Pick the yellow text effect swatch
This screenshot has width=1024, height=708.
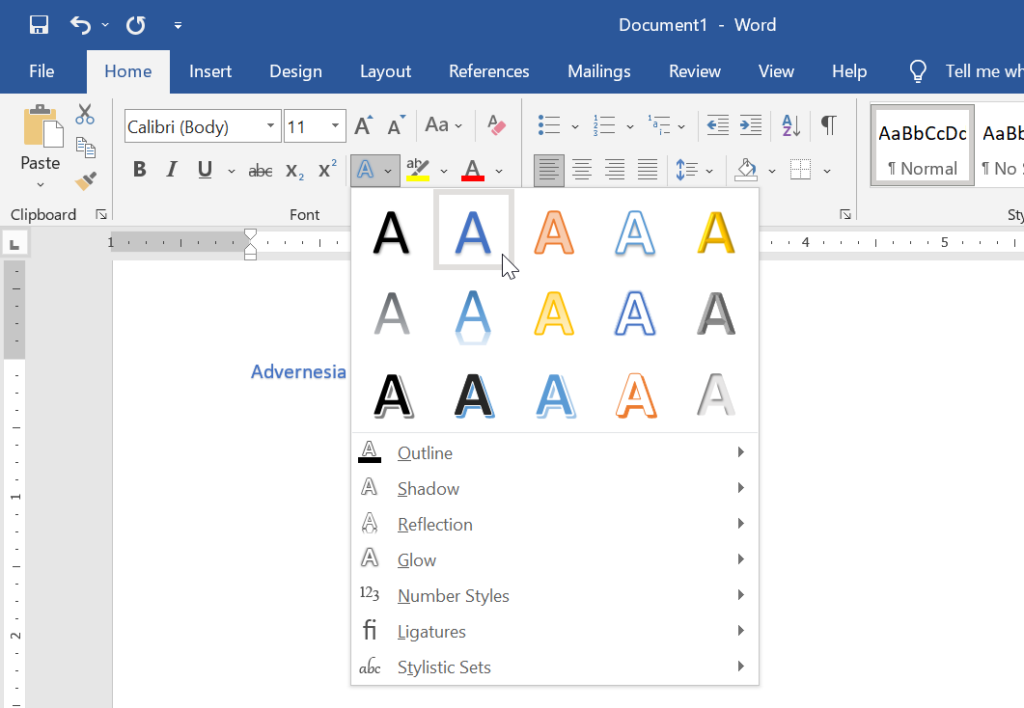[715, 234]
